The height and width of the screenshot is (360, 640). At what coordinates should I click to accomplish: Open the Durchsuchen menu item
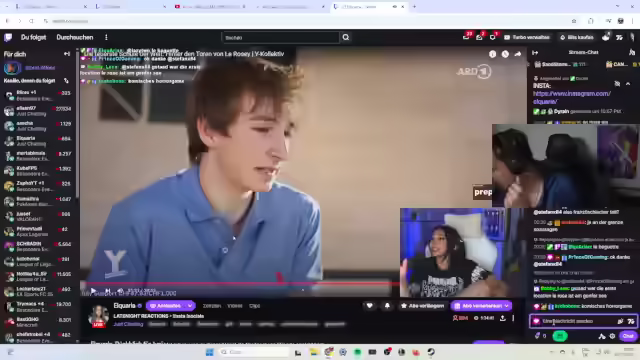click(75, 38)
